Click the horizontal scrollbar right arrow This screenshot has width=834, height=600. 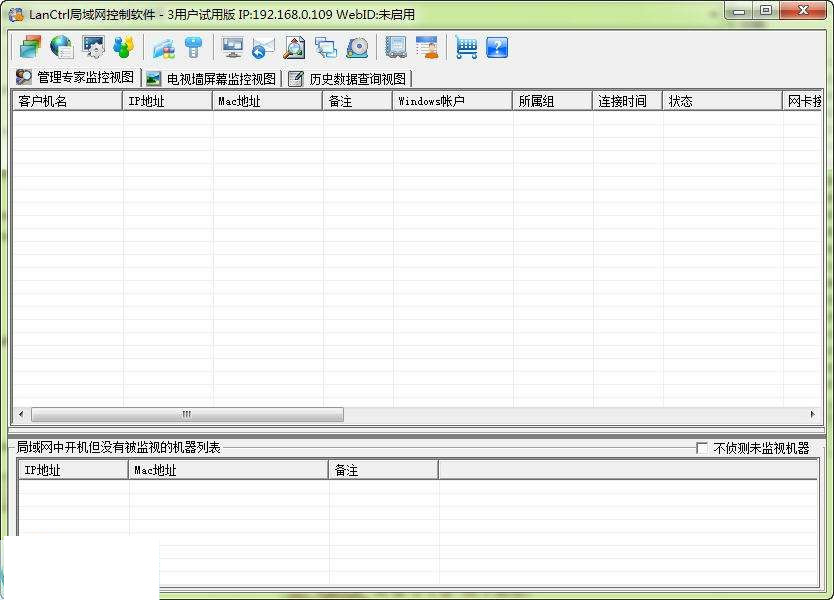point(812,414)
